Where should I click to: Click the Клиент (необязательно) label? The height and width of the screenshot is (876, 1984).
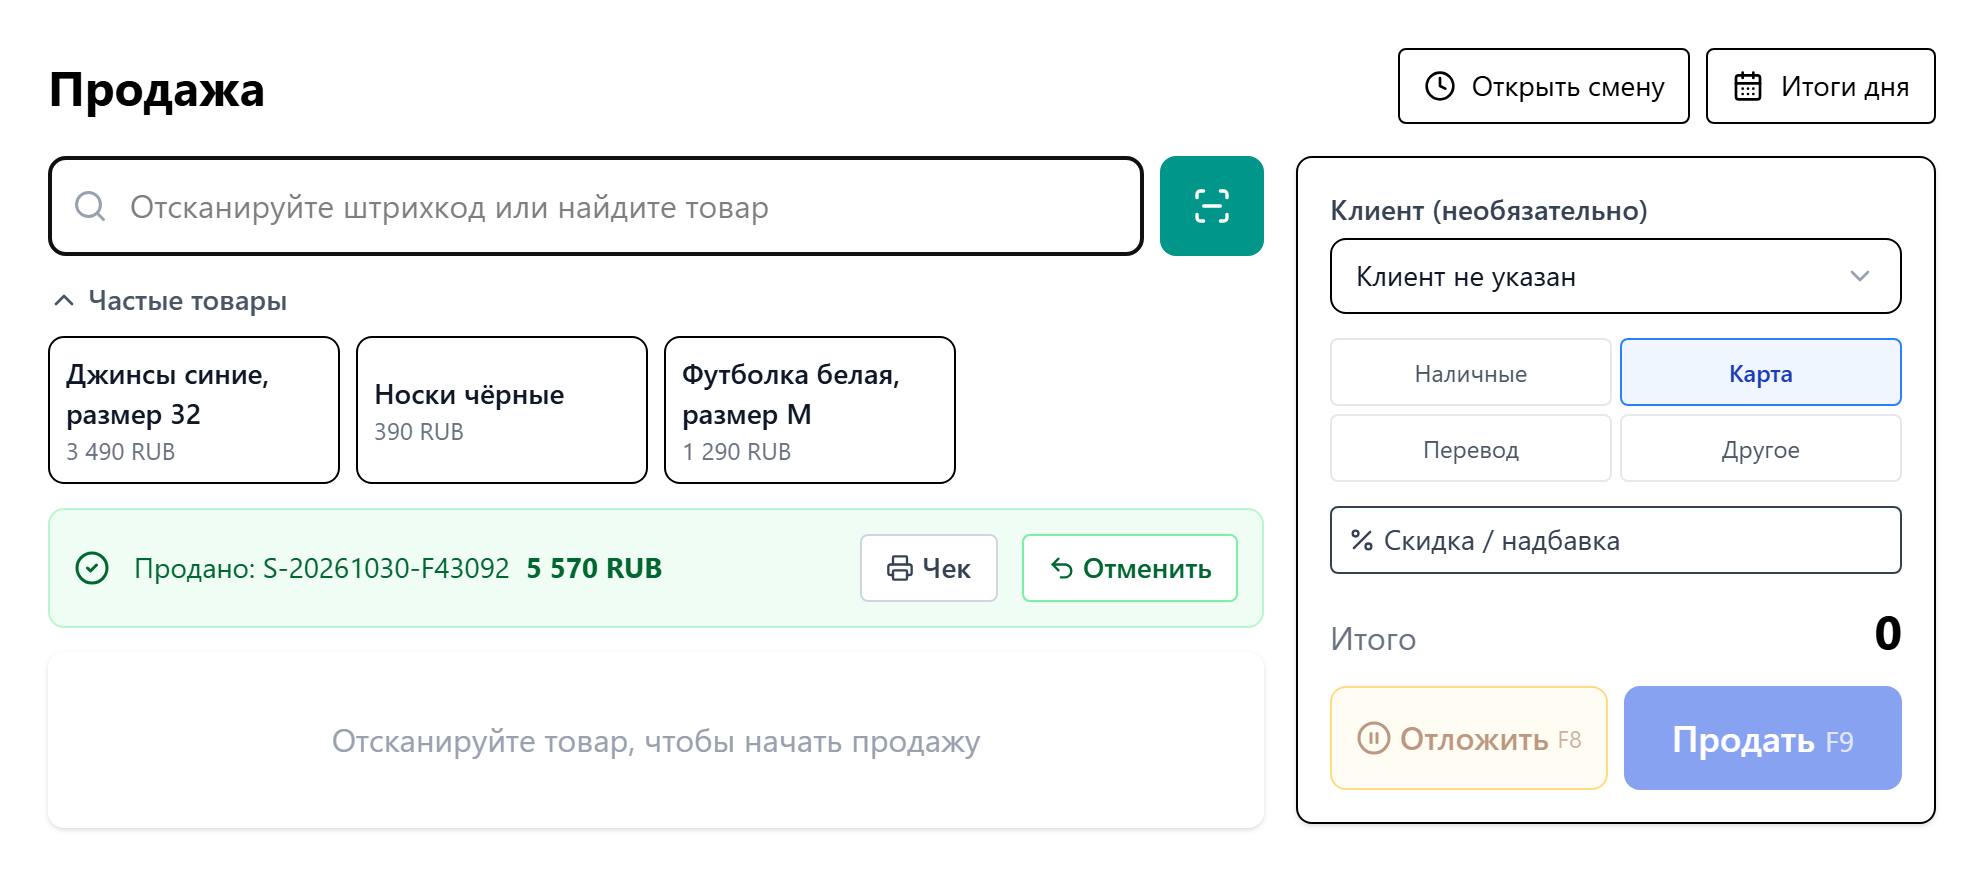[1488, 210]
